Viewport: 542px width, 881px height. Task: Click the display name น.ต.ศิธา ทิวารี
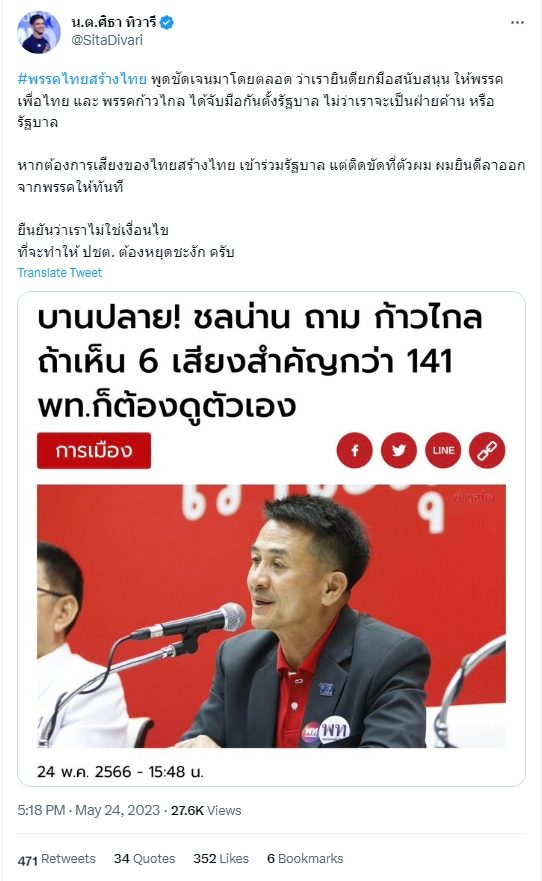(x=113, y=22)
